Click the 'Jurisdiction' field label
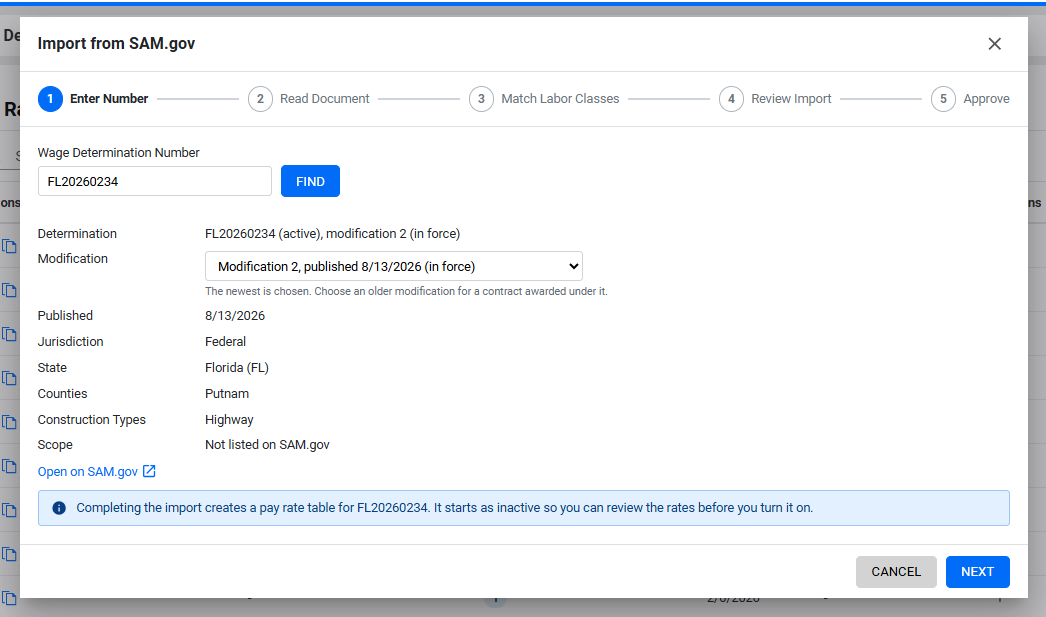The height and width of the screenshot is (617, 1046). (71, 342)
